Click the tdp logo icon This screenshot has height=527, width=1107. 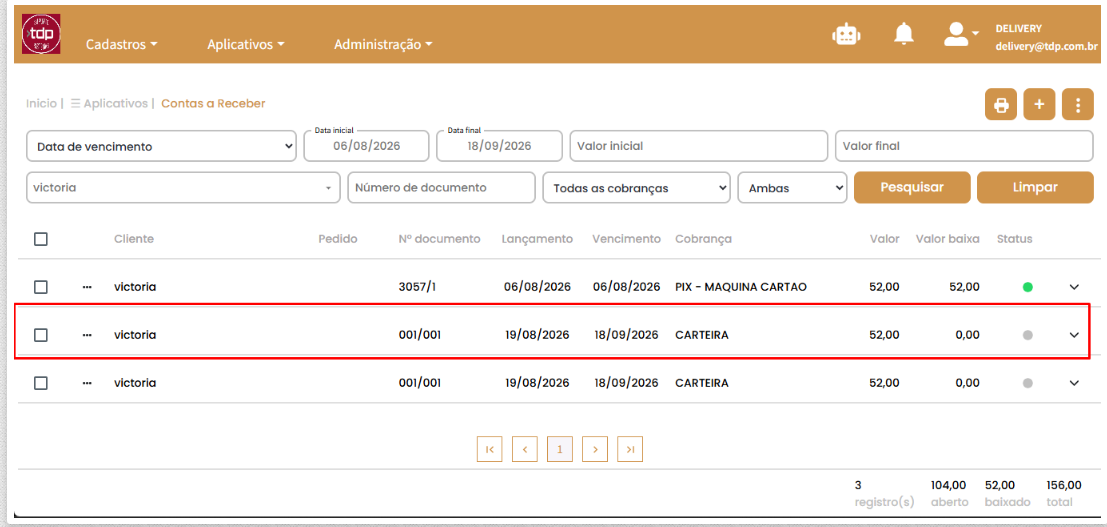click(41, 34)
